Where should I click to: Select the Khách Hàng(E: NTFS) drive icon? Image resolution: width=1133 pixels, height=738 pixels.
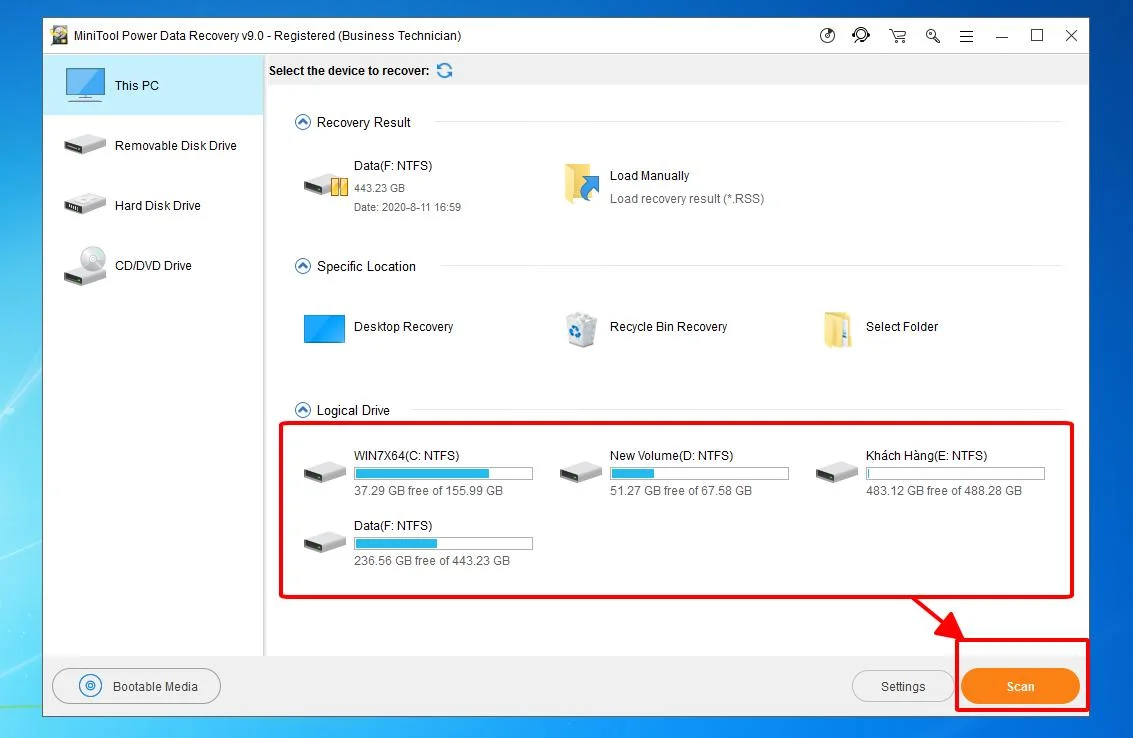(x=837, y=472)
